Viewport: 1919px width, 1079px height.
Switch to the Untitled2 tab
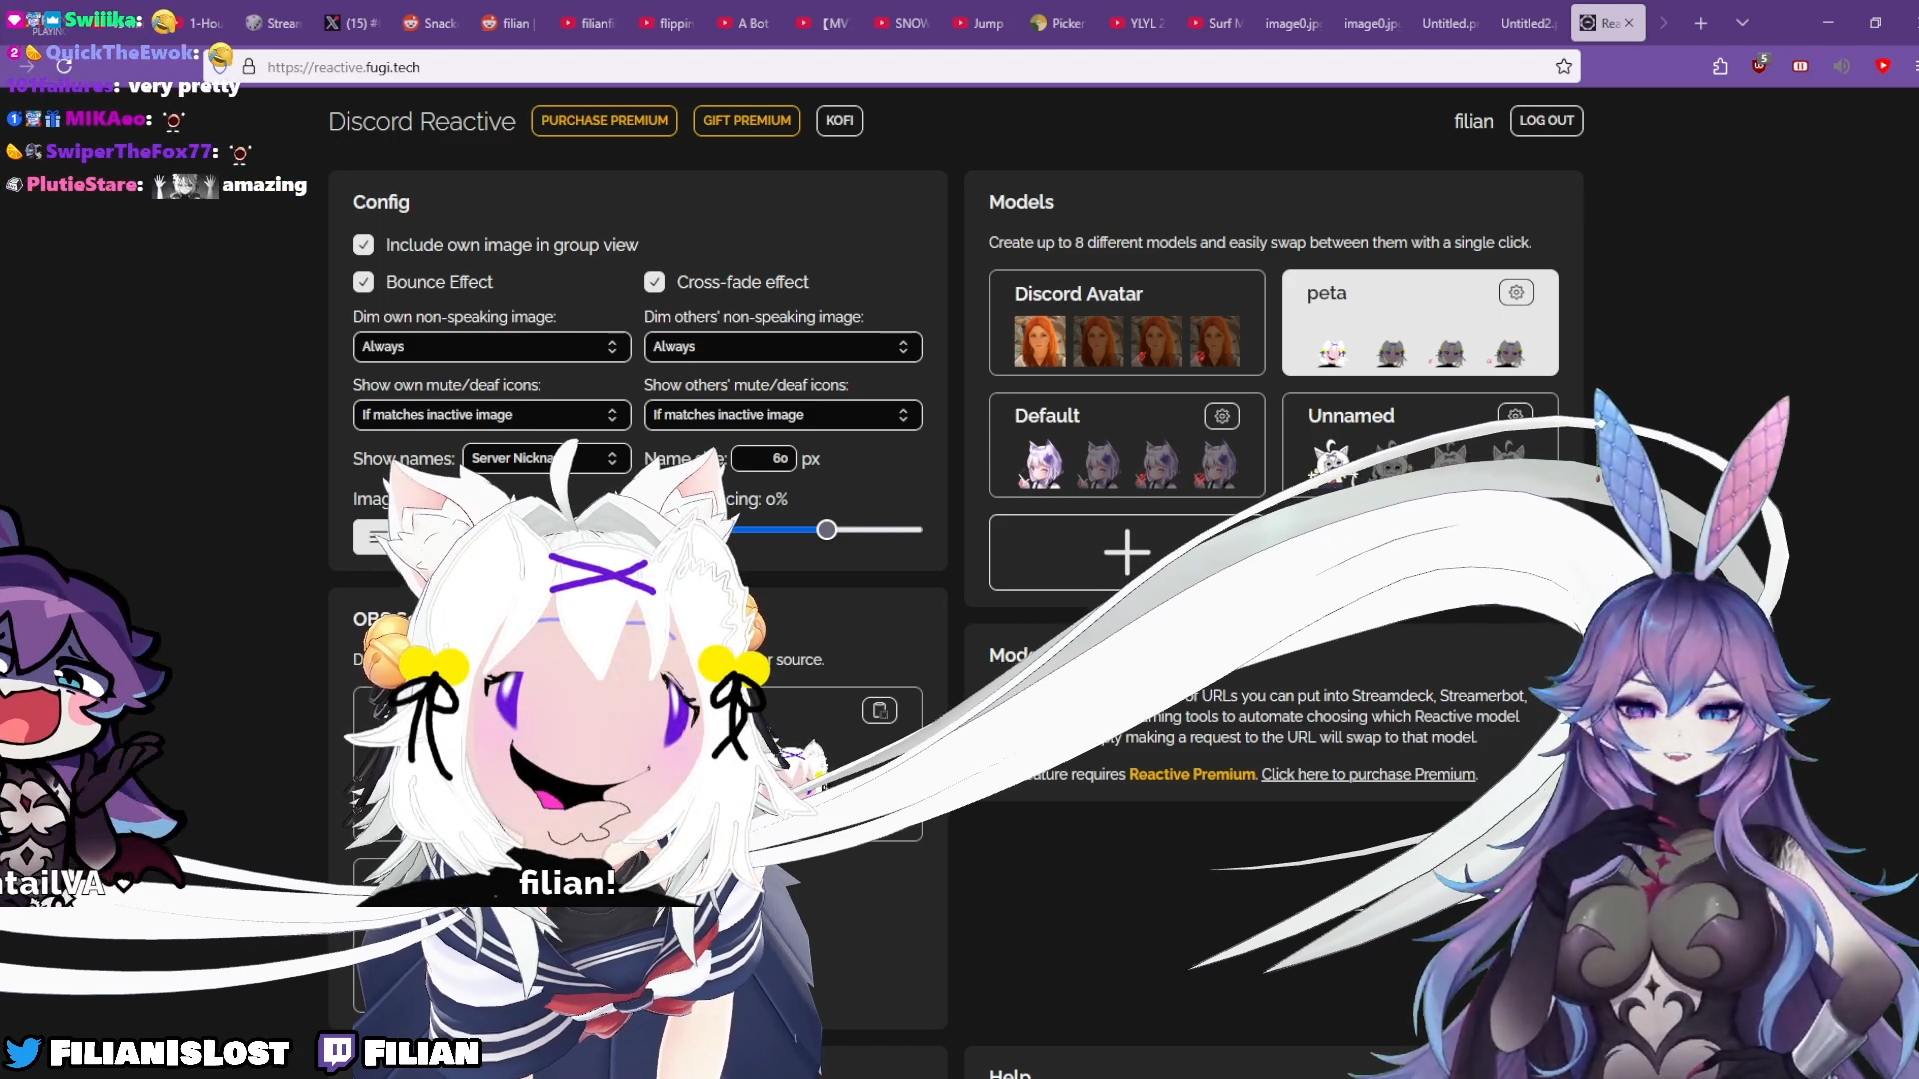pyautogui.click(x=1529, y=23)
